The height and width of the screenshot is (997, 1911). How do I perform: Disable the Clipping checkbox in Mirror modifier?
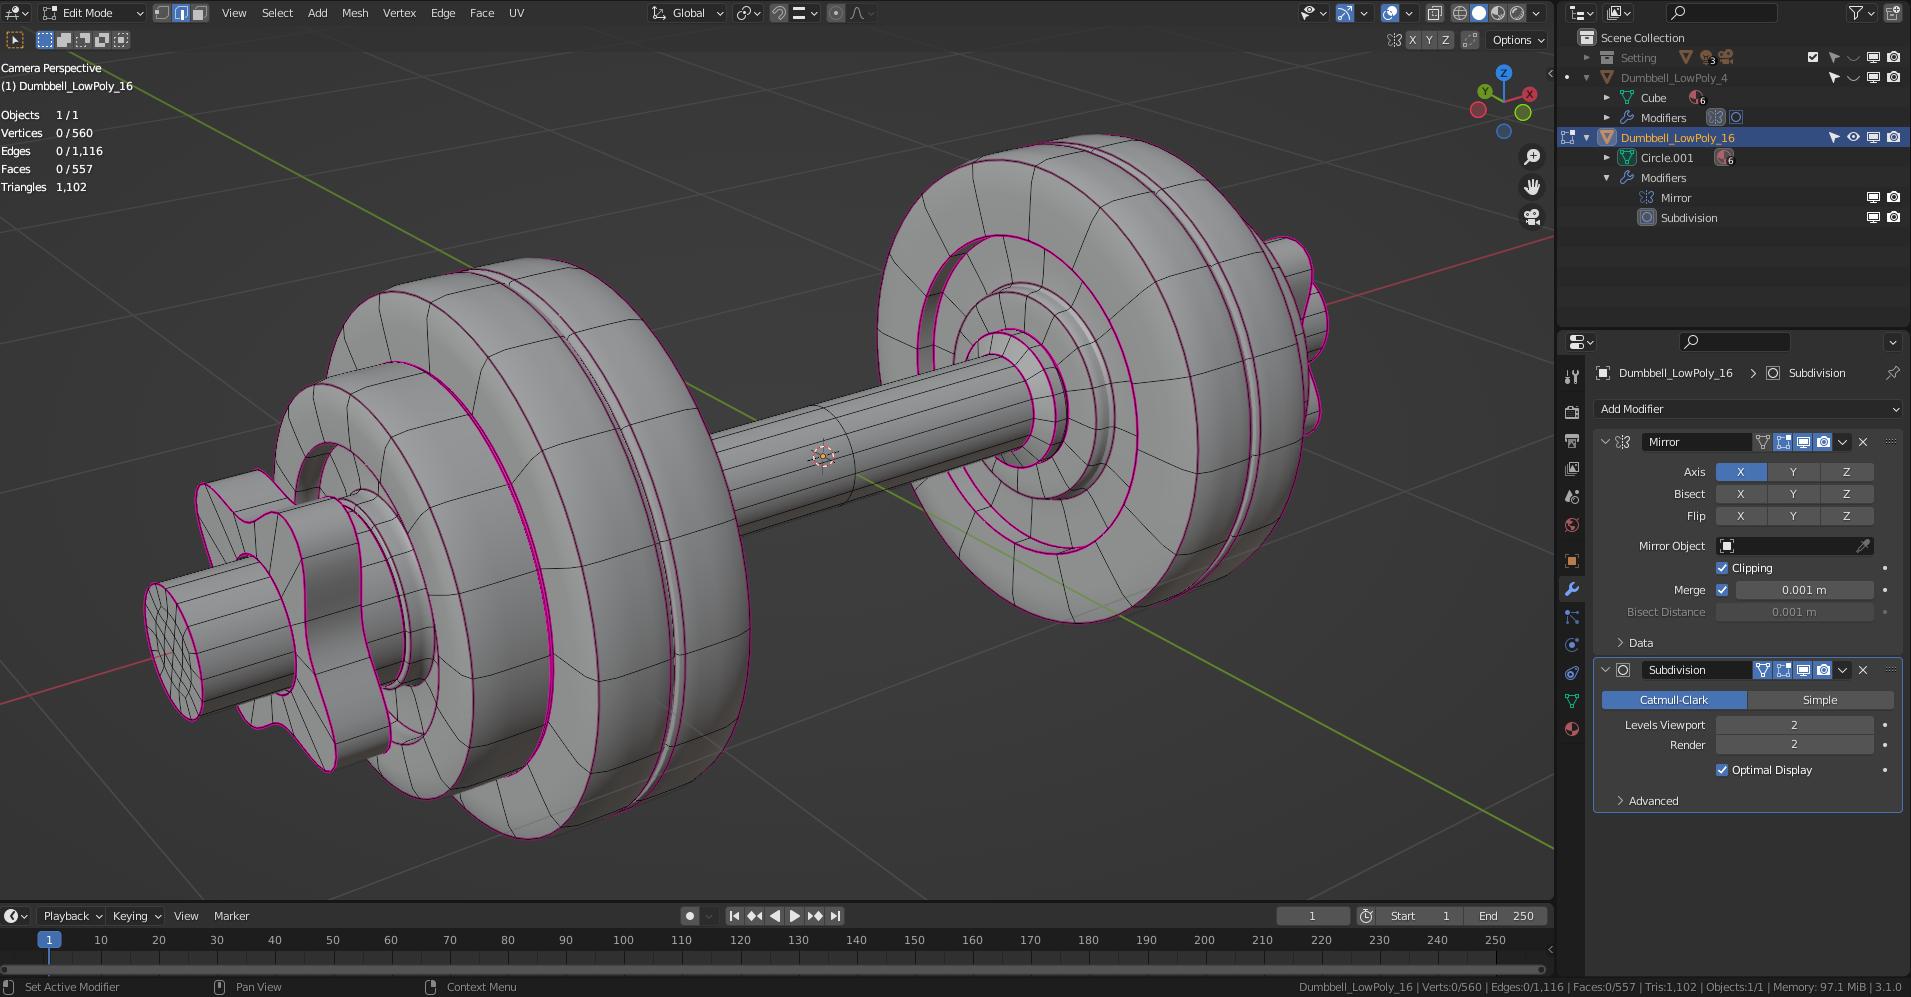point(1723,568)
